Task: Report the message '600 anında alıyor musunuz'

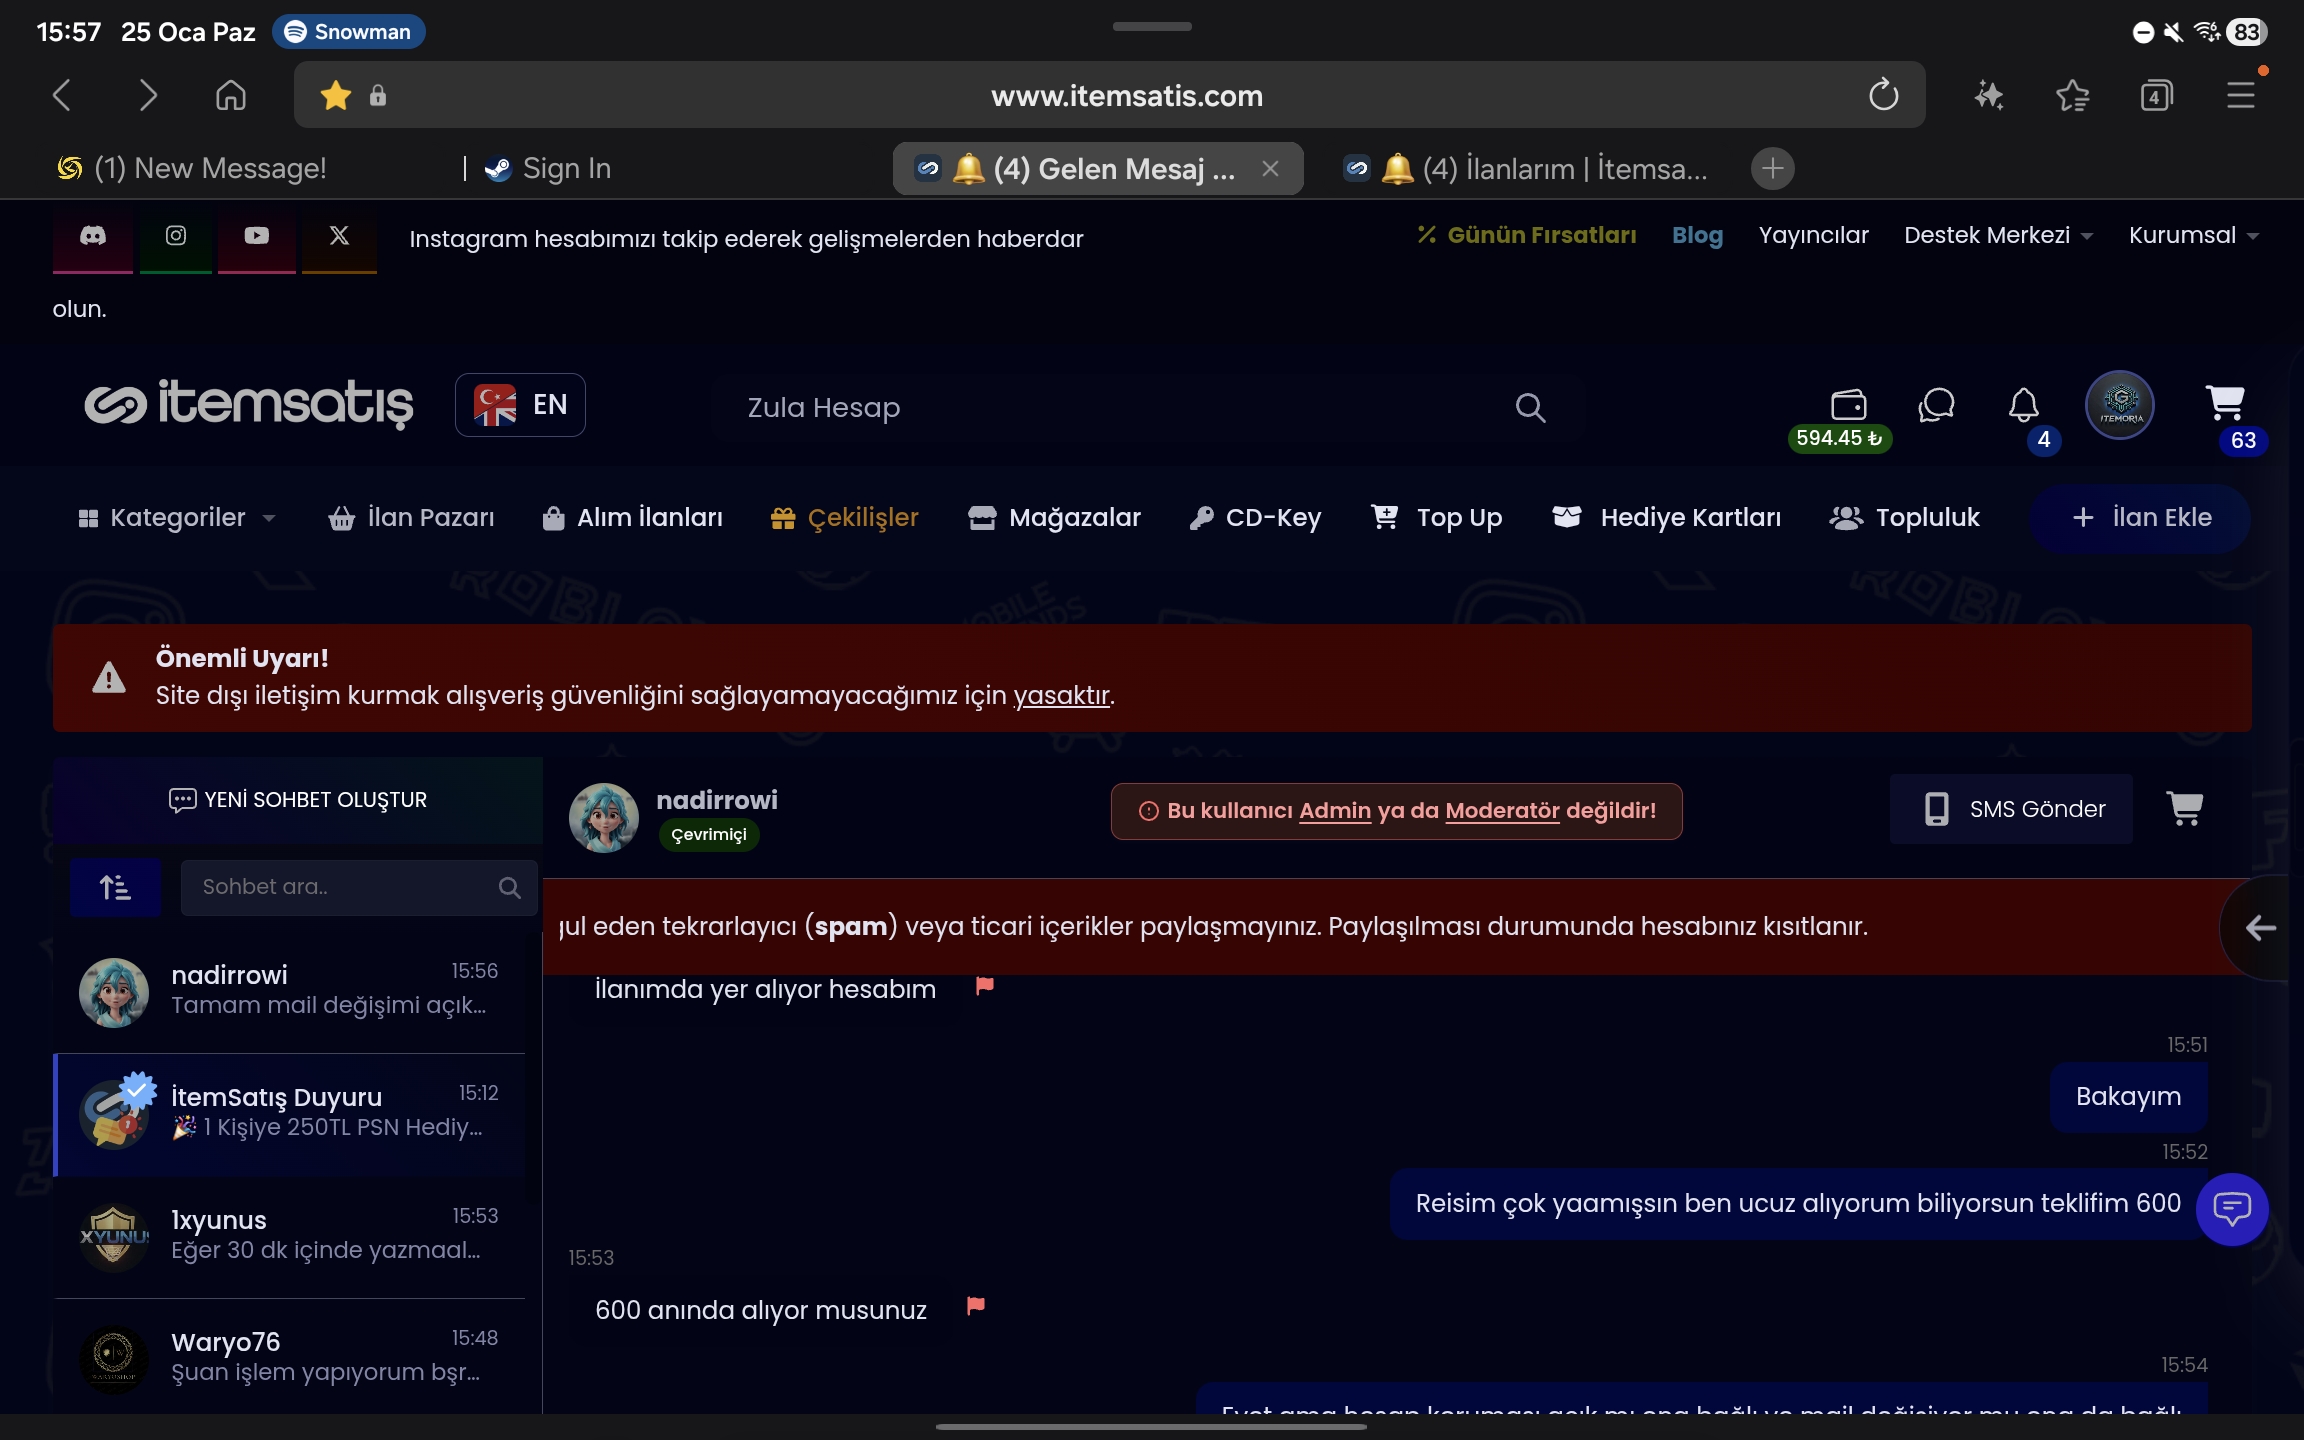Action: coord(976,1305)
